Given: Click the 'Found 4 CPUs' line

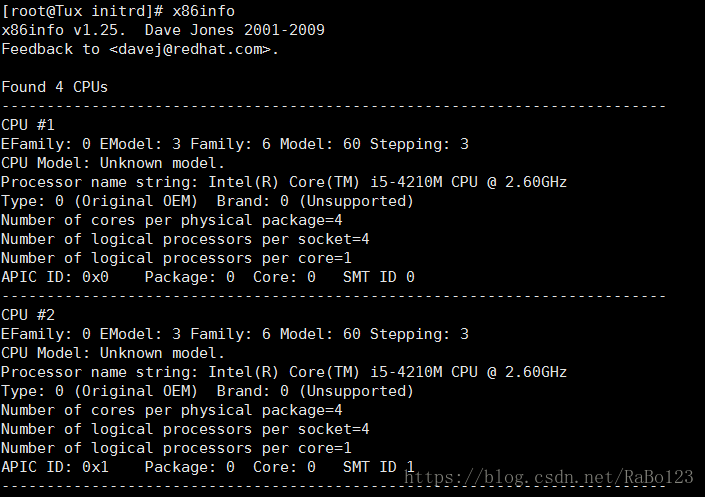Looking at the screenshot, I should [x=54, y=87].
